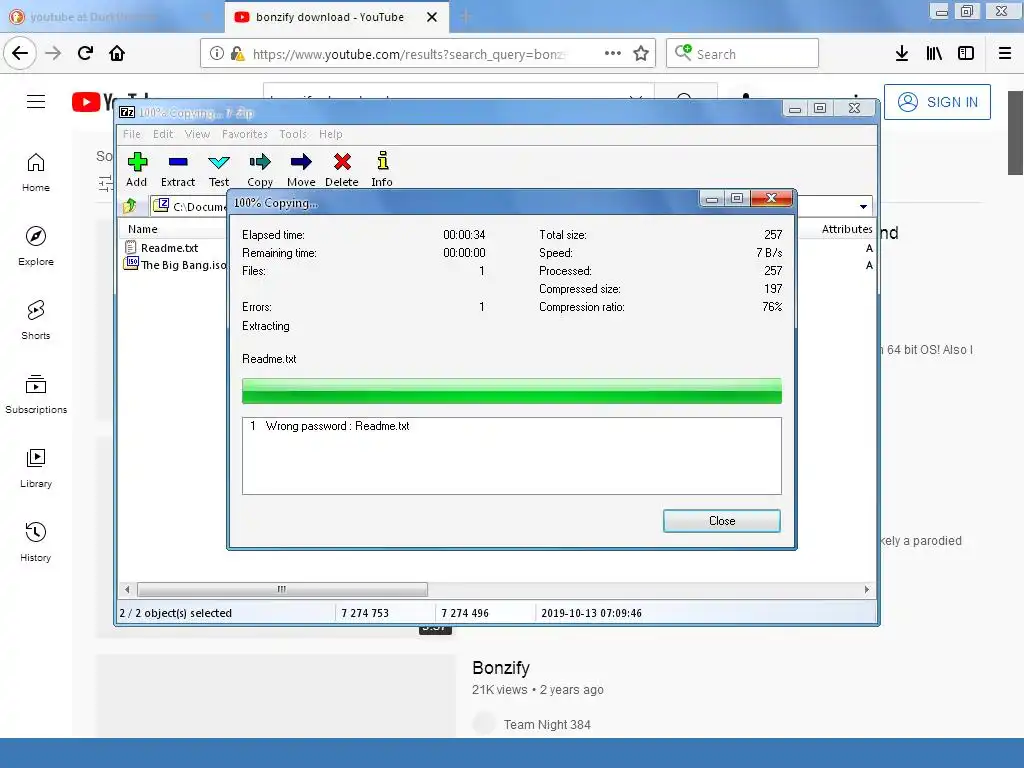Switch to the bonzify download YouTube tab

click(330, 17)
